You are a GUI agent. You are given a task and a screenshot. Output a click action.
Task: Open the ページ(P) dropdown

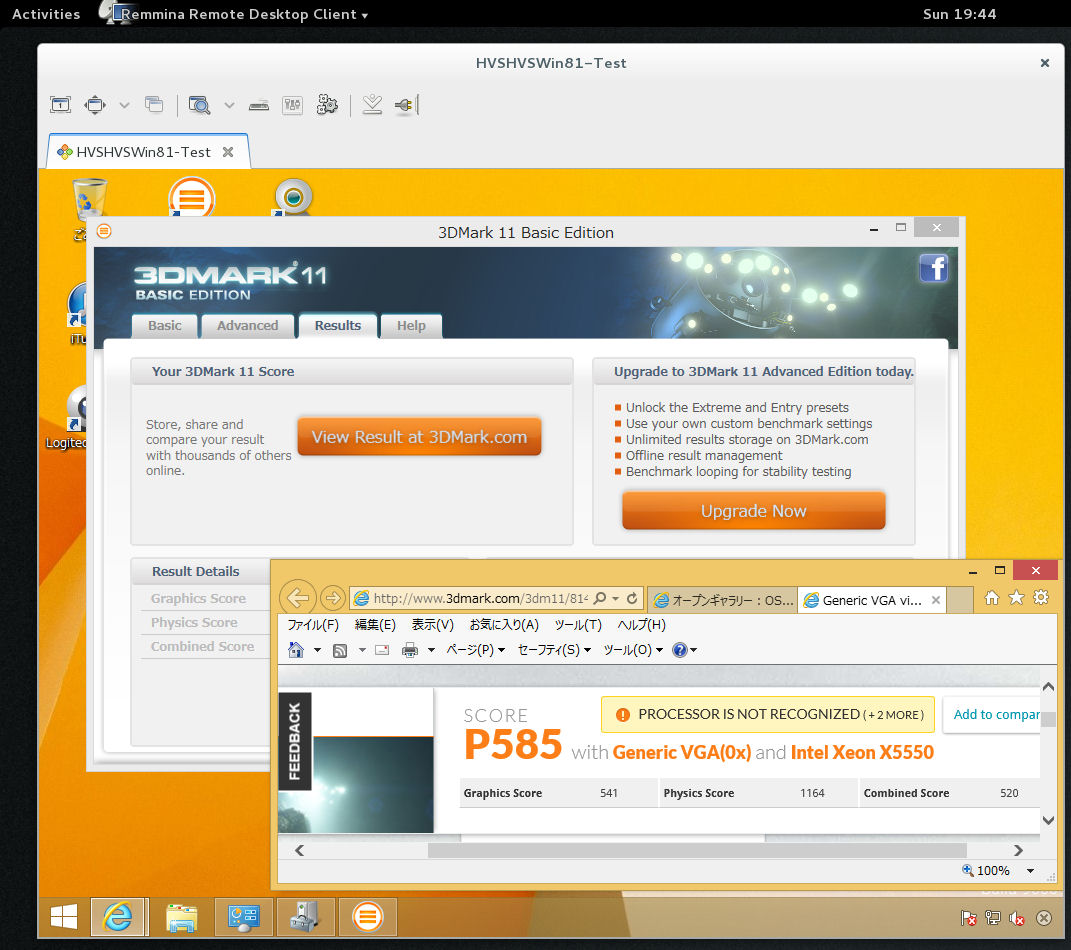click(x=475, y=649)
